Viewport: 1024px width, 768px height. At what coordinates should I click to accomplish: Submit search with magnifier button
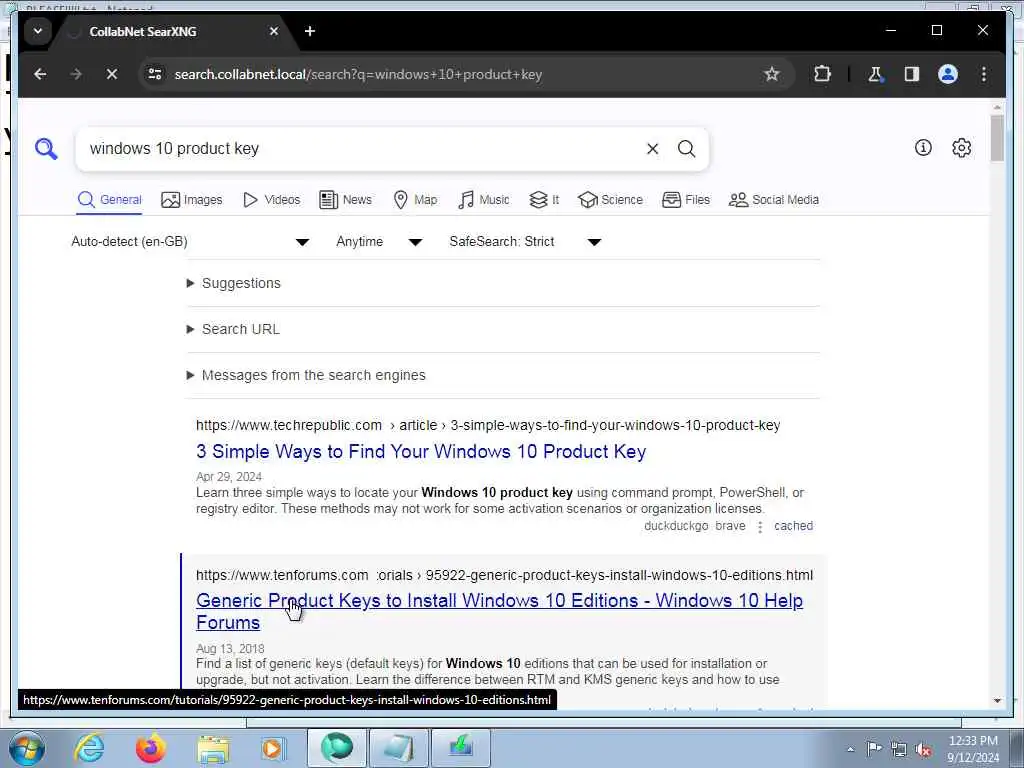686,149
